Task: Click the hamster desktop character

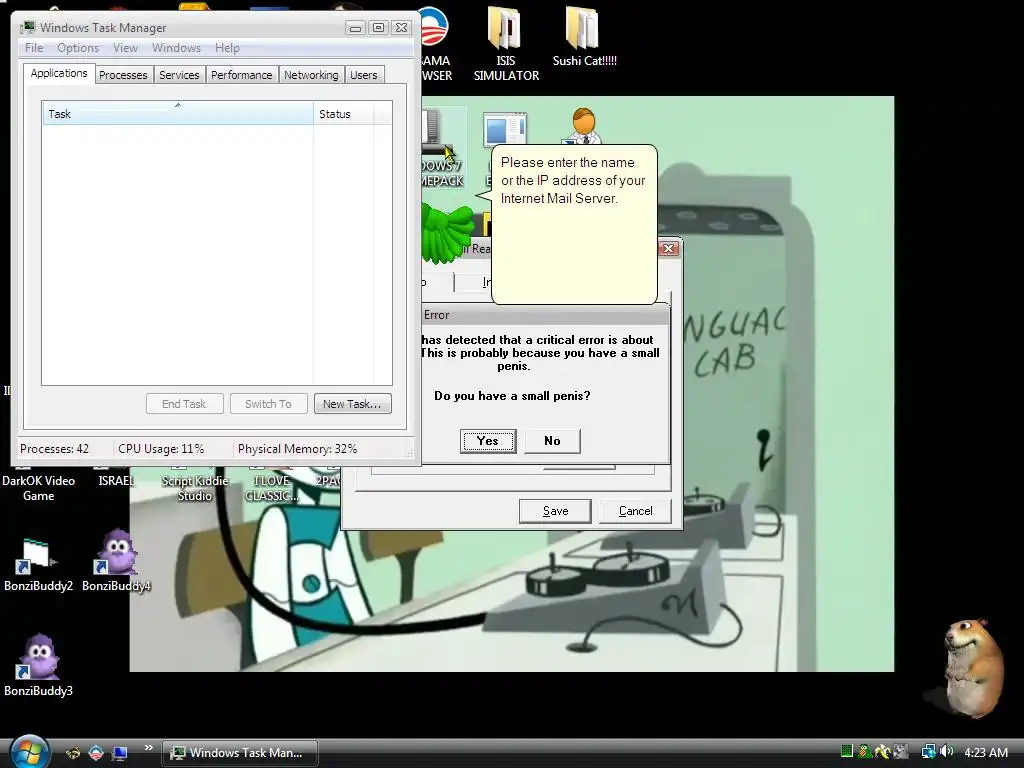Action: tap(972, 667)
